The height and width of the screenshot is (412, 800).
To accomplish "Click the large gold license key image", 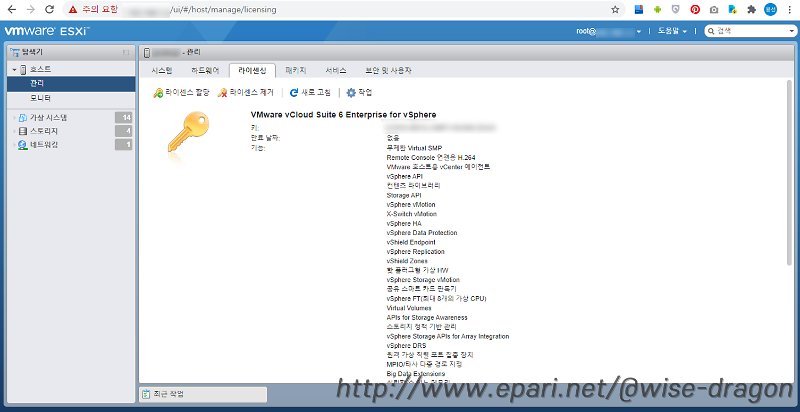I will [188, 133].
